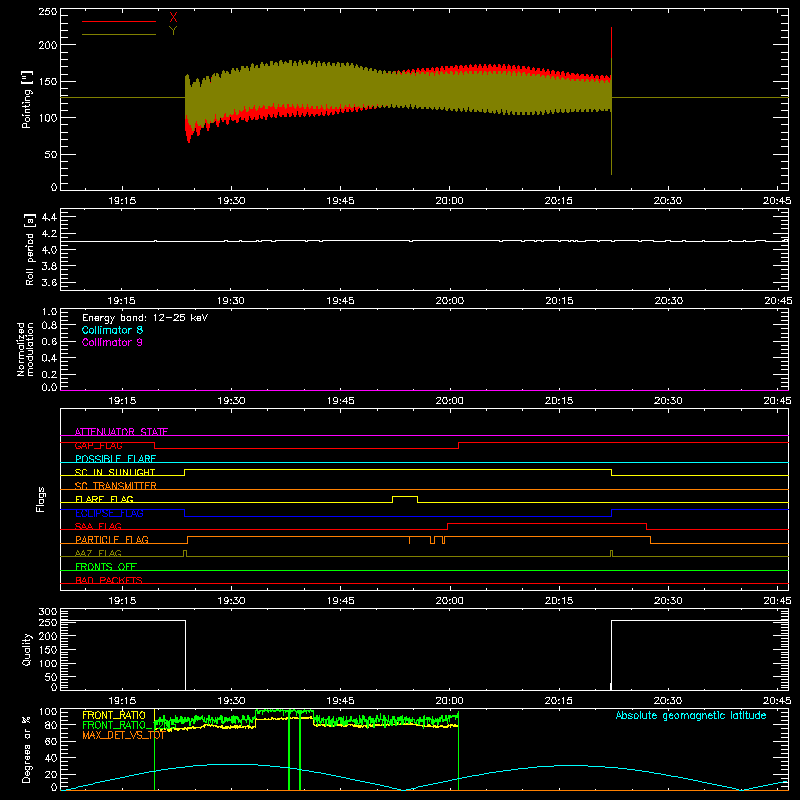The width and height of the screenshot is (800, 800).
Task: Click the olive AAZ_FLAG label
Action: (98, 553)
